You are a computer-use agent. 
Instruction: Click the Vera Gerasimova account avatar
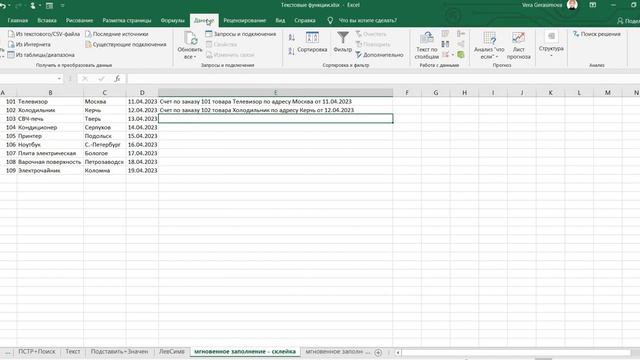[x=572, y=5]
